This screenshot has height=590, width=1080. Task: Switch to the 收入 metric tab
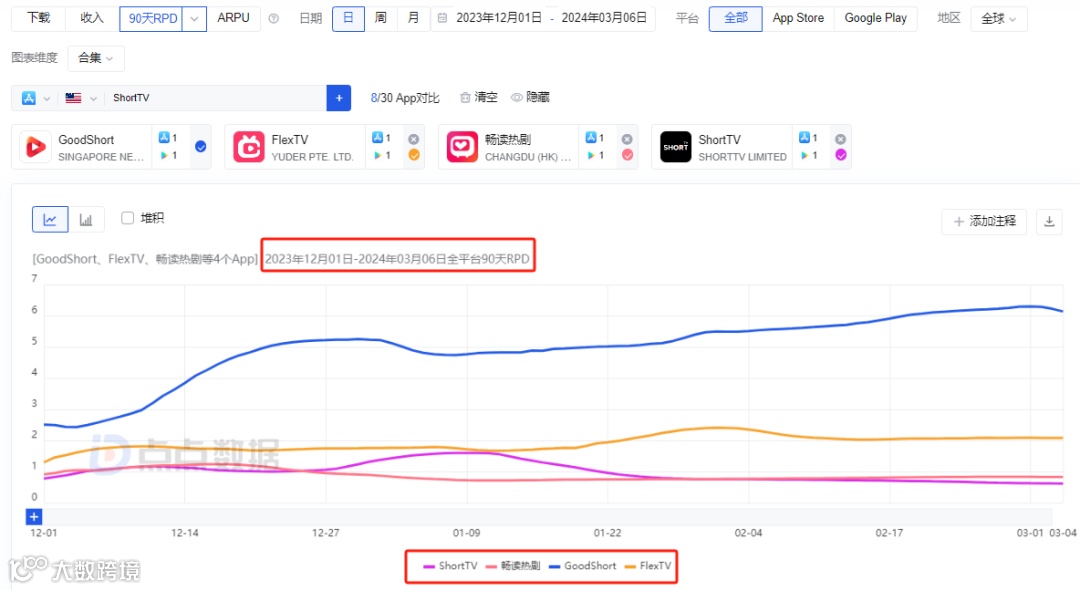tap(92, 18)
